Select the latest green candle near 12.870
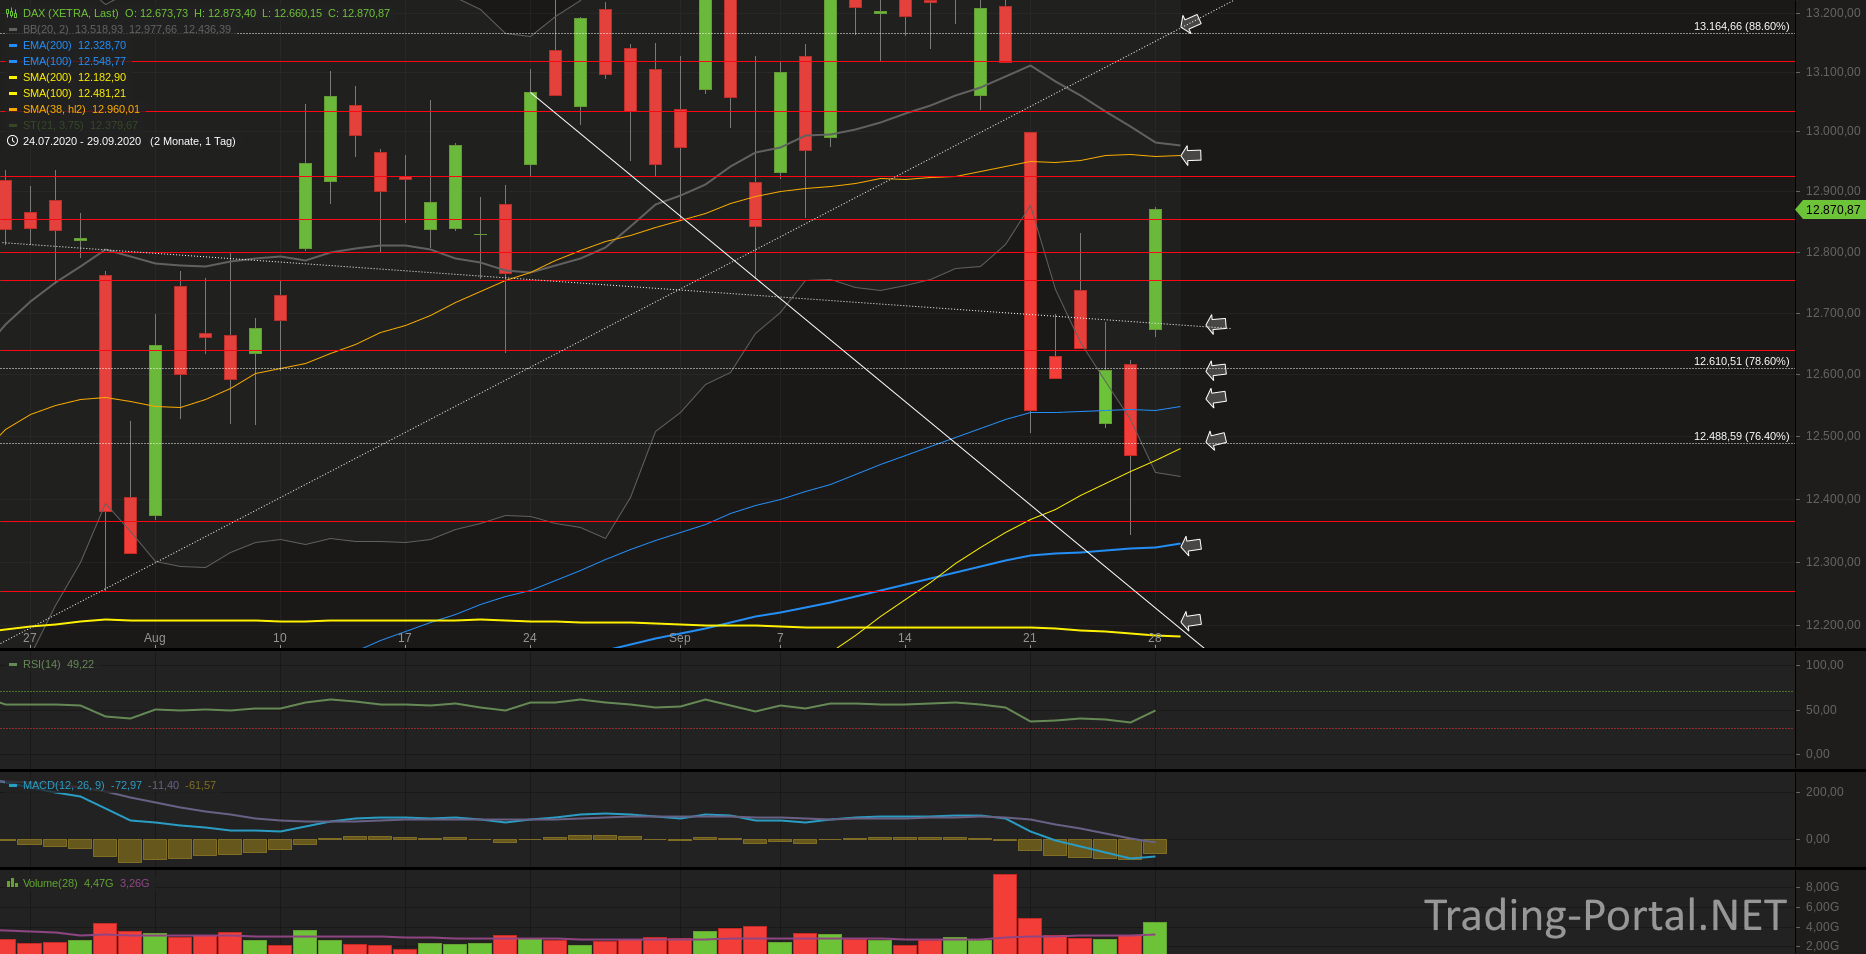 [1155, 269]
